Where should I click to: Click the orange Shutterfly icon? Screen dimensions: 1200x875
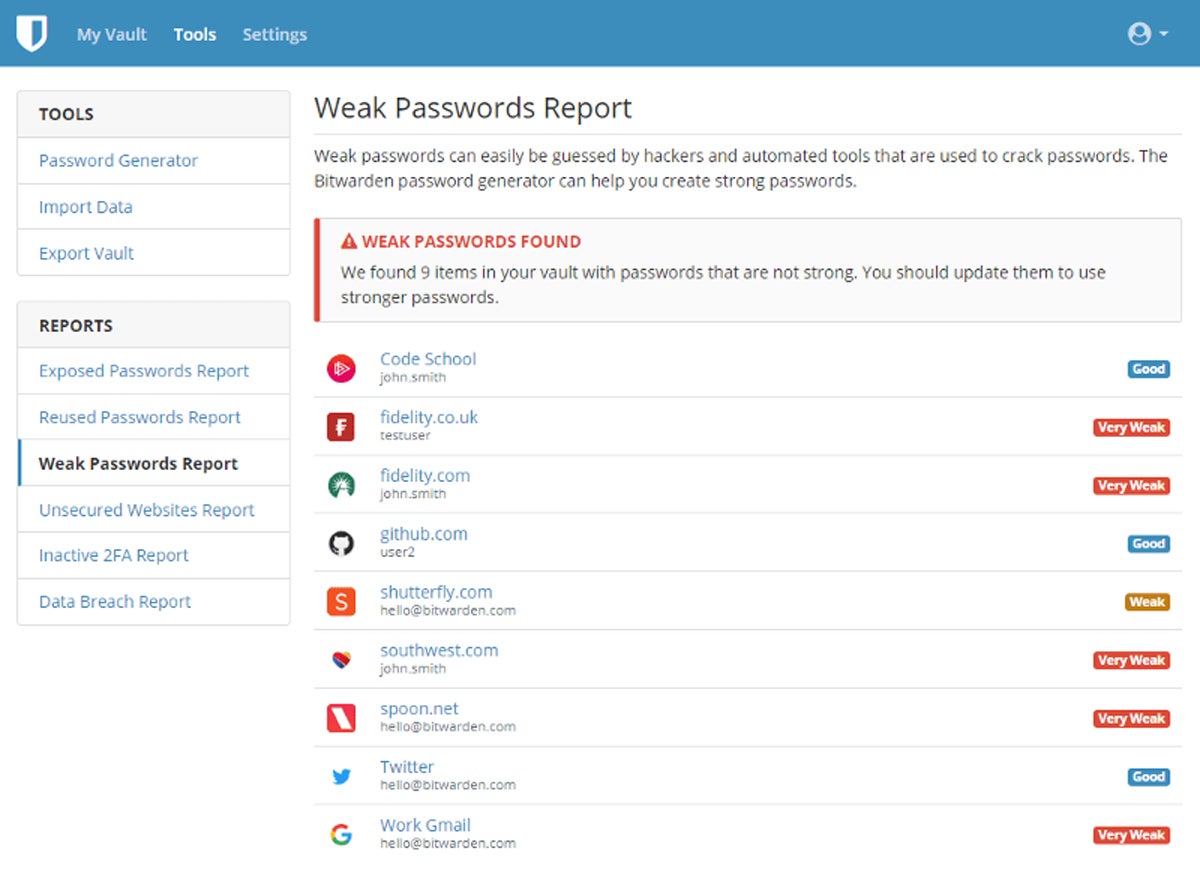(x=341, y=602)
